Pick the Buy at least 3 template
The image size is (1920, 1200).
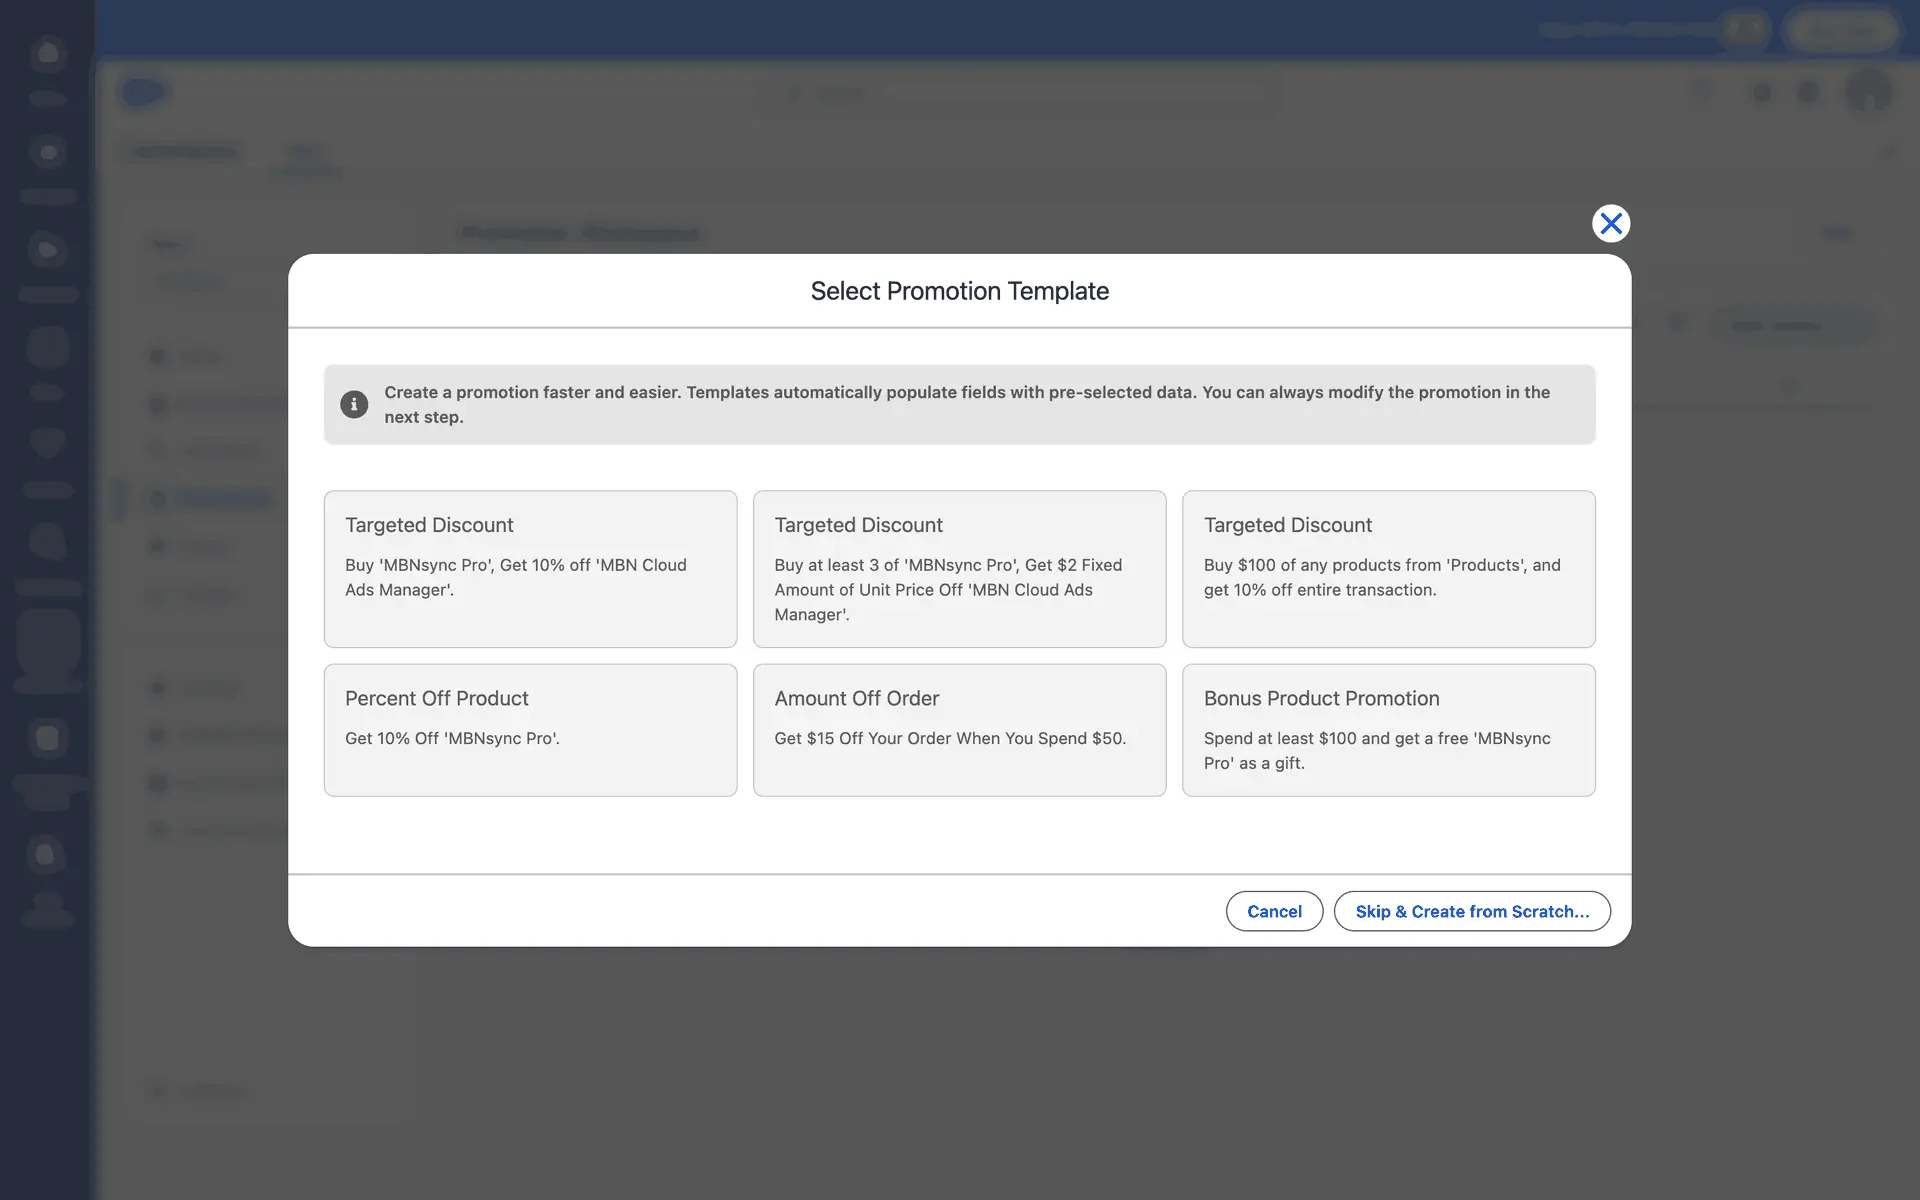[959, 568]
